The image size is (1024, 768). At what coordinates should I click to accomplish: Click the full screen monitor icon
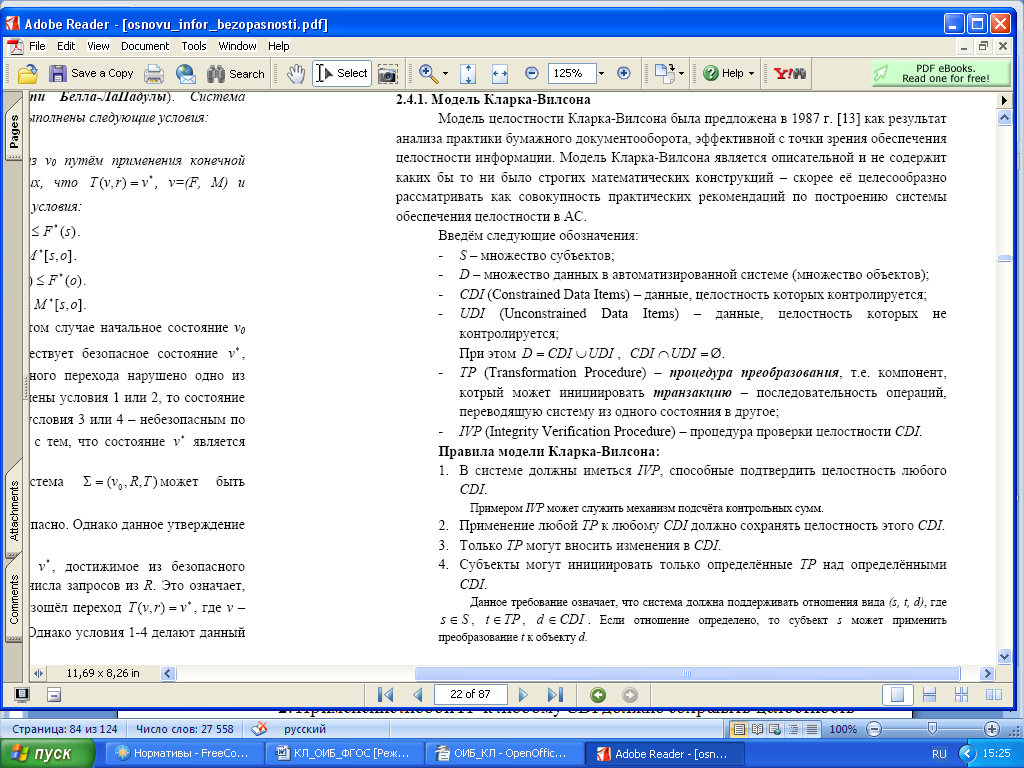22,694
